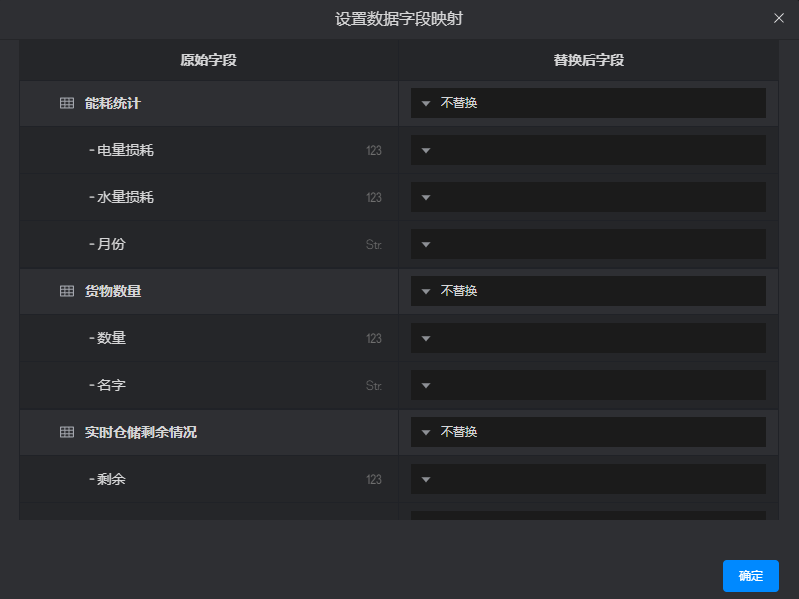
Task: Close the 设置数据字段映射 dialog
Action: tap(779, 18)
